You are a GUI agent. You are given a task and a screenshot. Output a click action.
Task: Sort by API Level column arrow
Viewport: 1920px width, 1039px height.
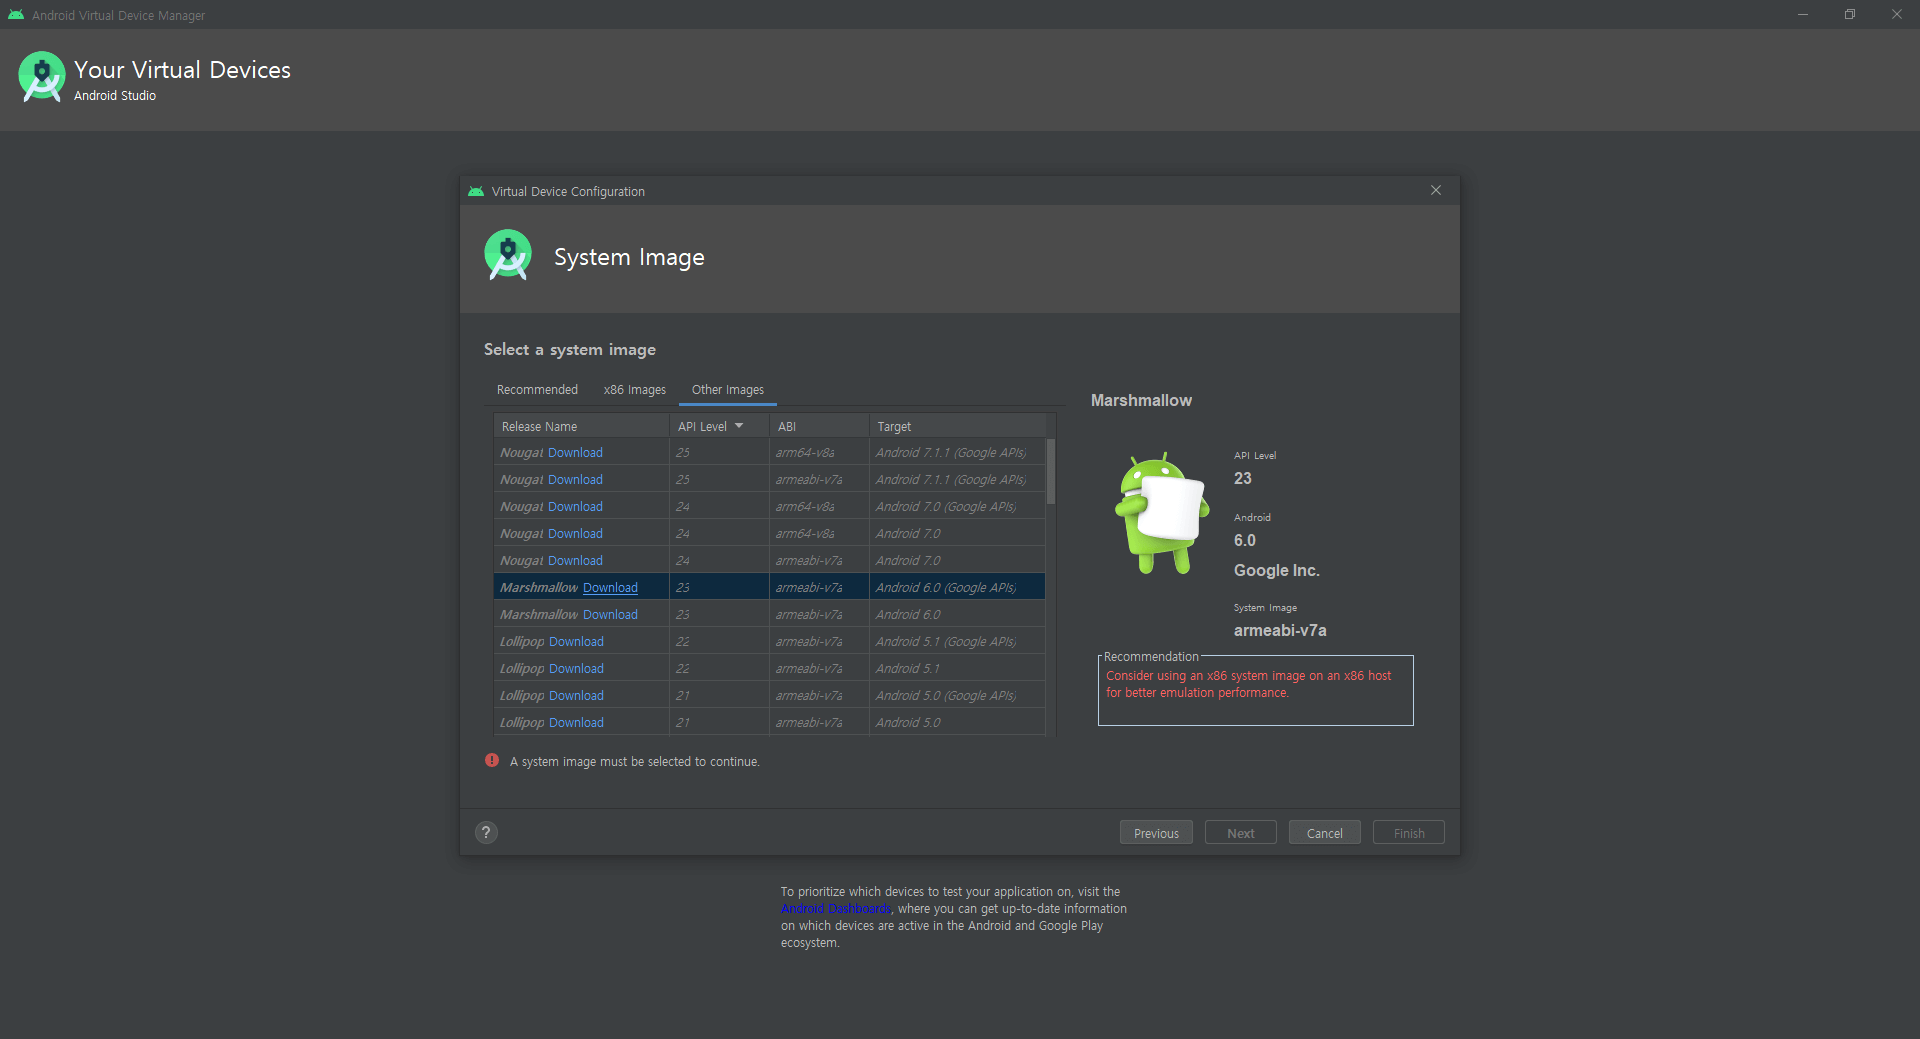click(739, 426)
